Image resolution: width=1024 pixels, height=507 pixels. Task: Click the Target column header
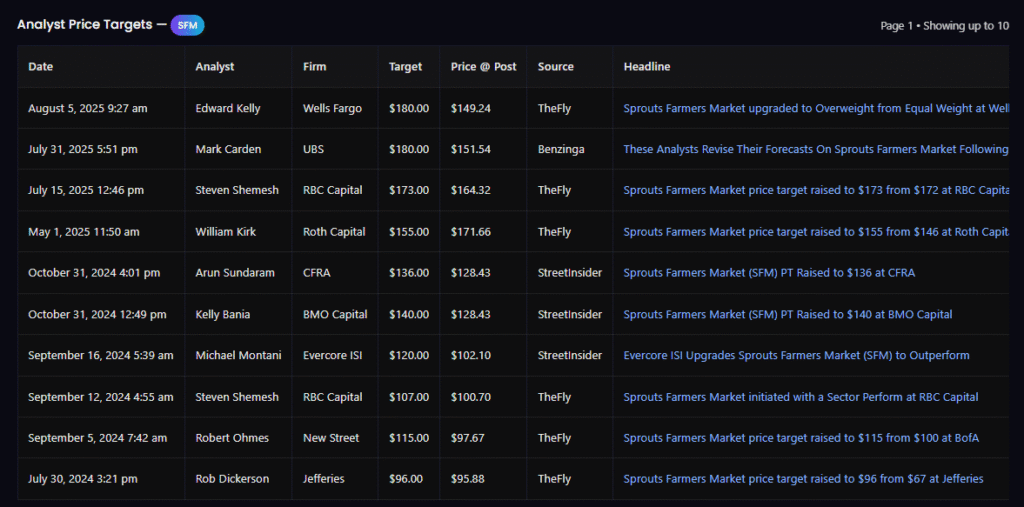tap(406, 67)
